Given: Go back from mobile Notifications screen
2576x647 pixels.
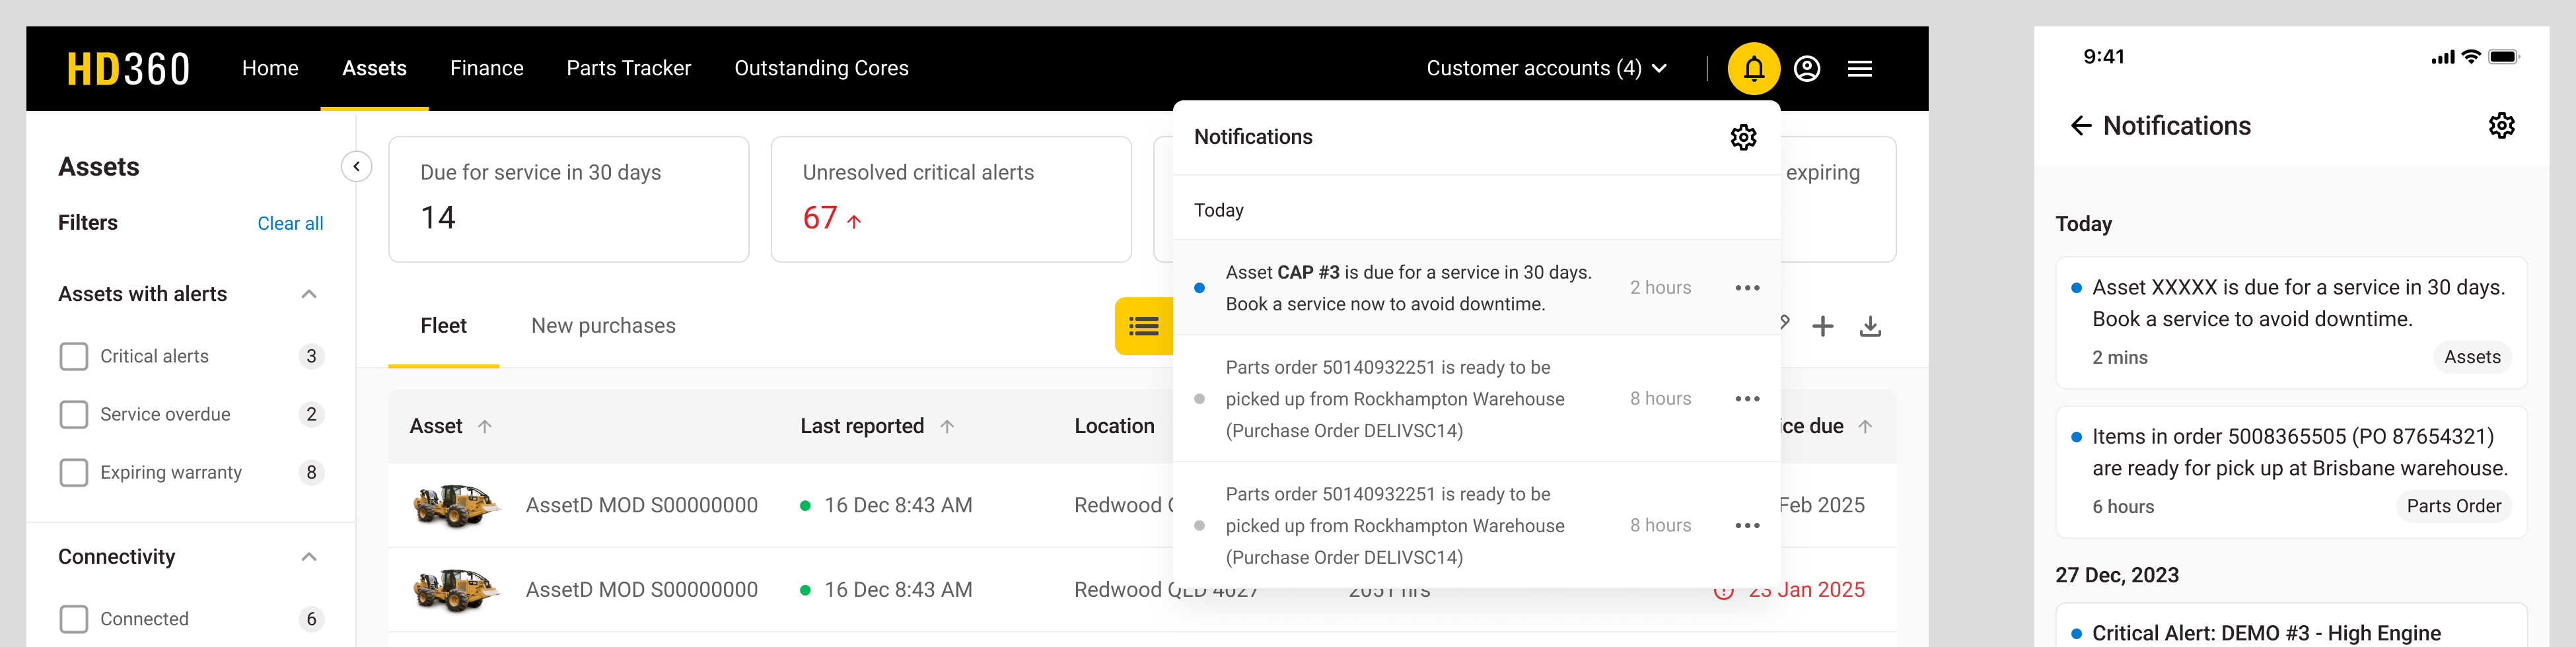Looking at the screenshot, I should click(2081, 126).
